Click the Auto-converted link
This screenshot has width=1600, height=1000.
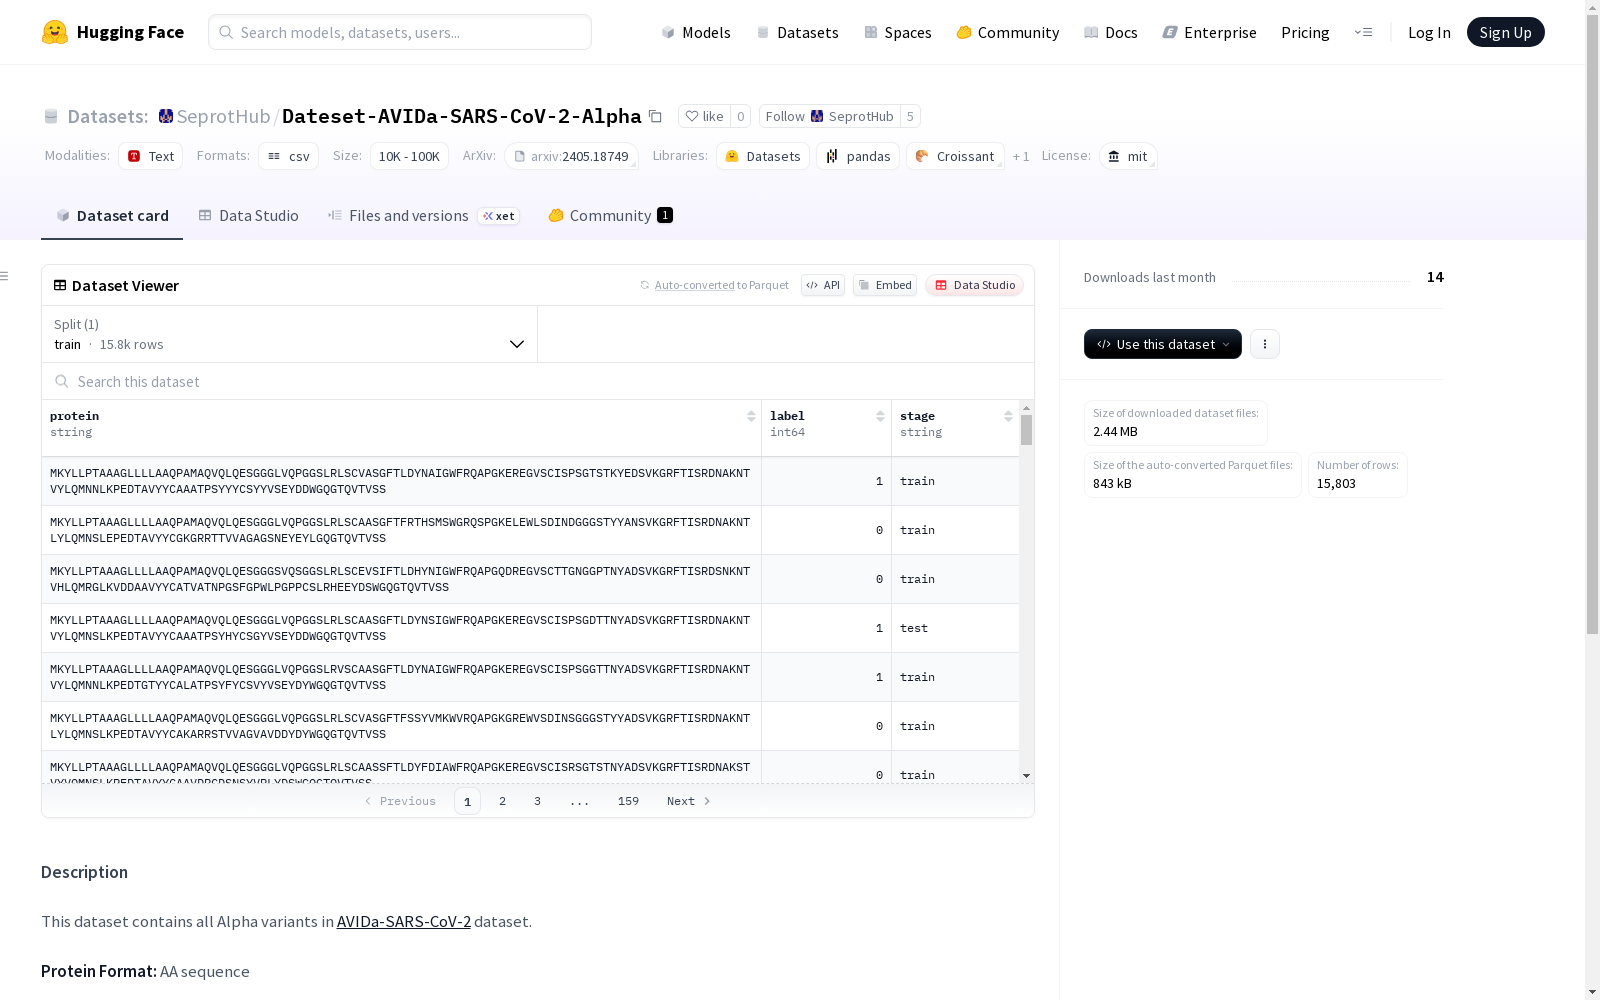tap(695, 285)
